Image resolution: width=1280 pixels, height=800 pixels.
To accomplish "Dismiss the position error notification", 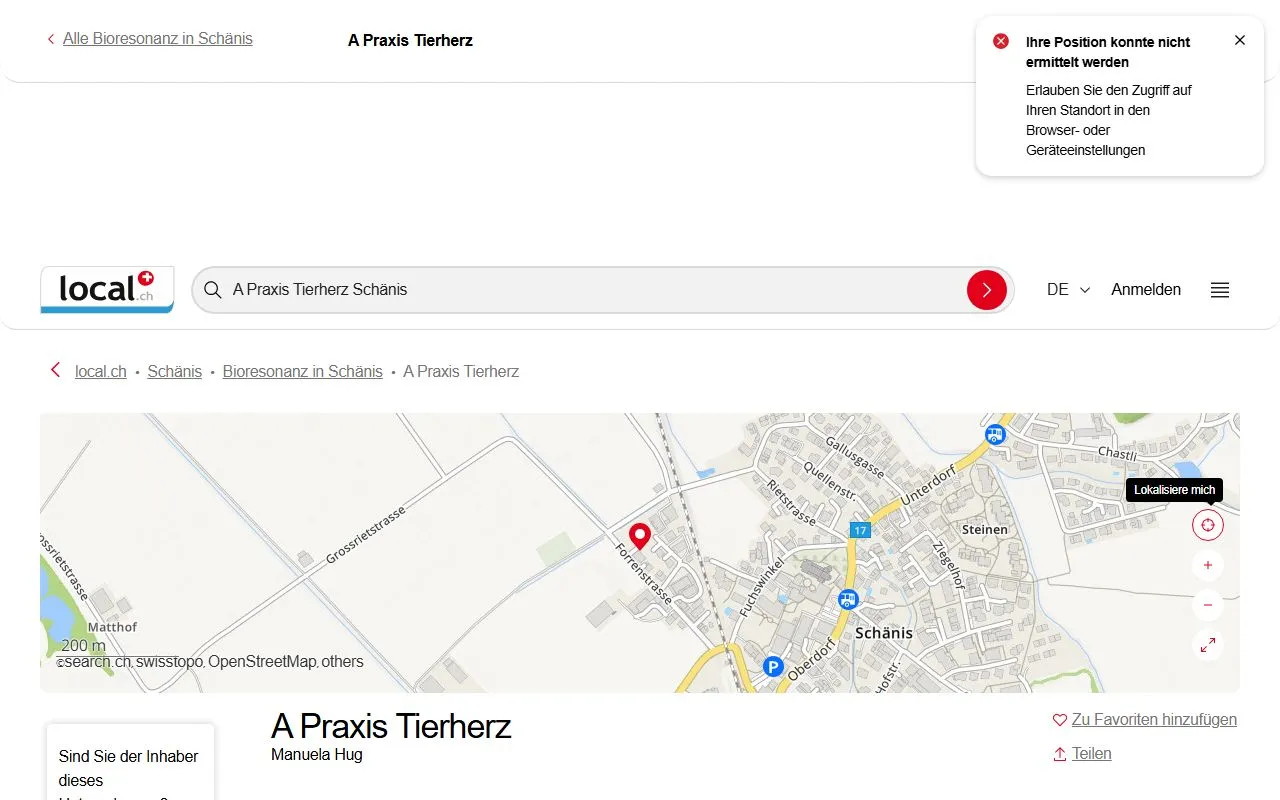I will coord(1240,40).
